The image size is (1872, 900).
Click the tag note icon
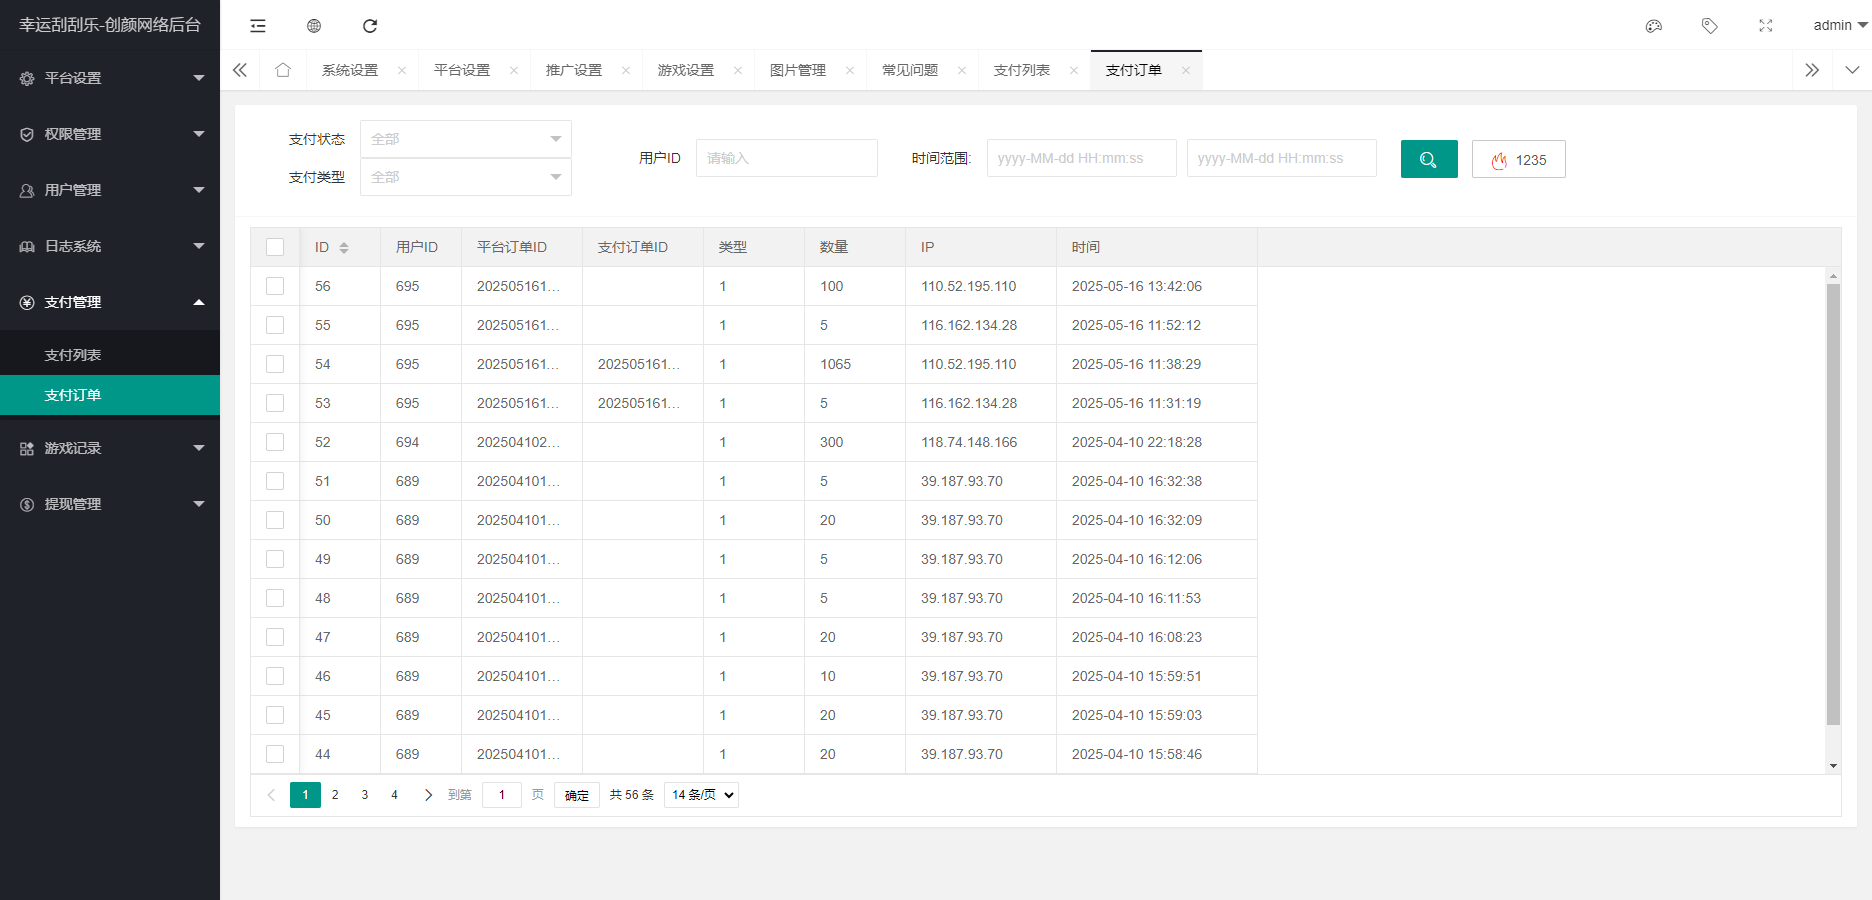[1710, 26]
